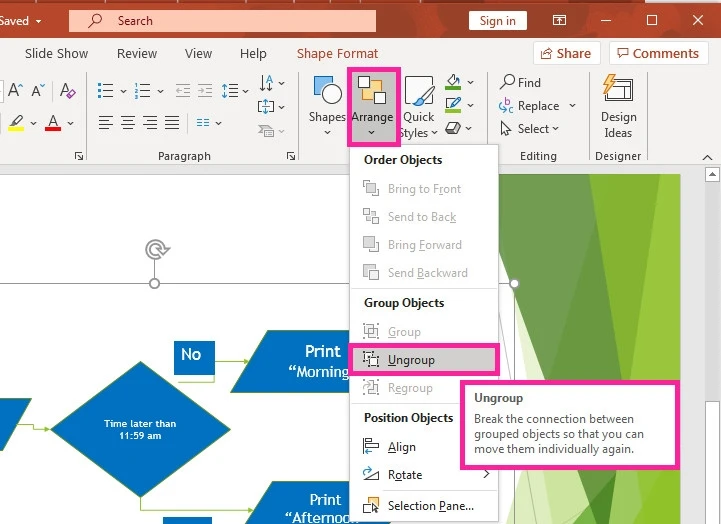This screenshot has width=721, height=524.
Task: Decrease font size with the A-down icon
Action: coord(38,90)
